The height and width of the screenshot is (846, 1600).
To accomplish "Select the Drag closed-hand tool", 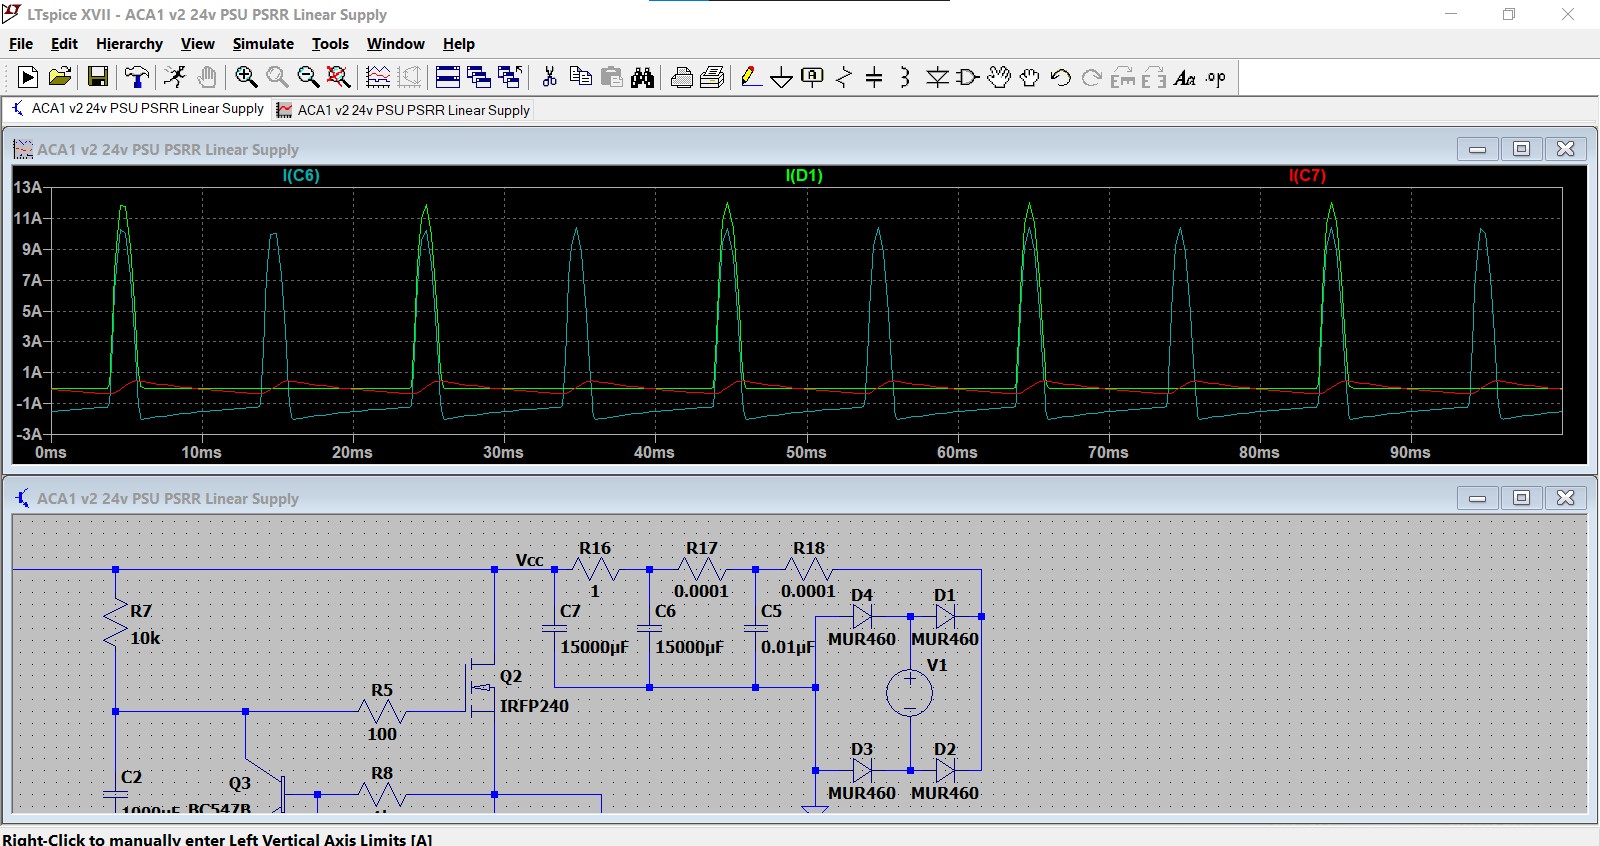I will [x=1030, y=77].
